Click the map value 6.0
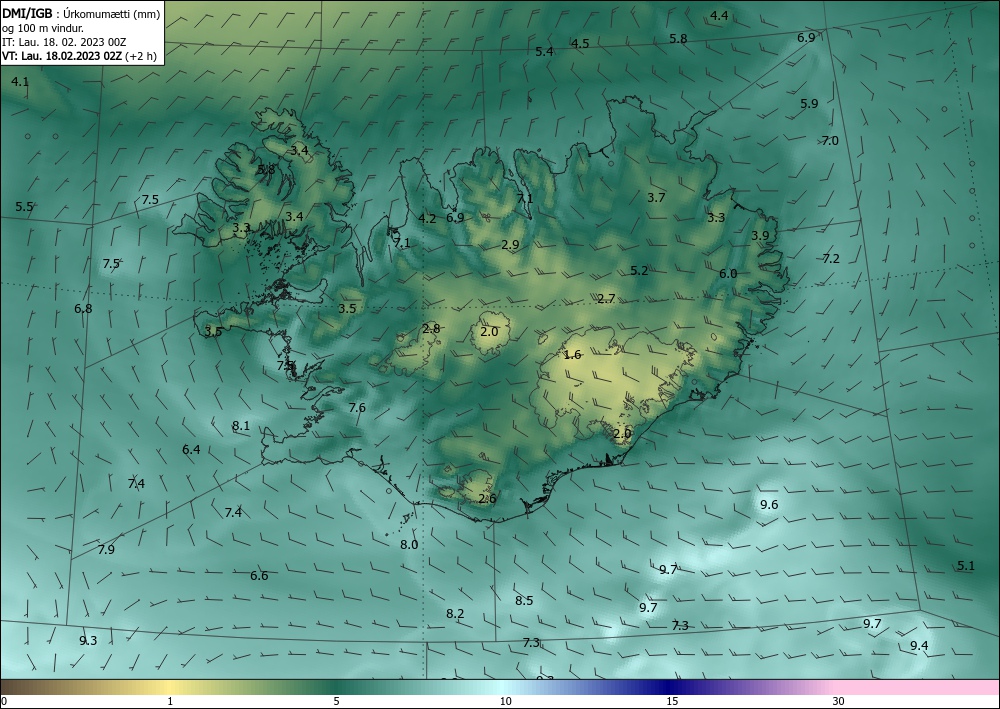Image resolution: width=1000 pixels, height=709 pixels. tap(728, 274)
